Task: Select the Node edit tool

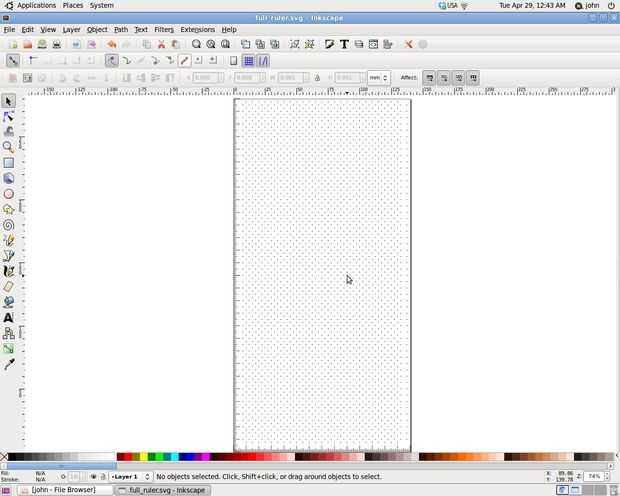Action: [9, 117]
